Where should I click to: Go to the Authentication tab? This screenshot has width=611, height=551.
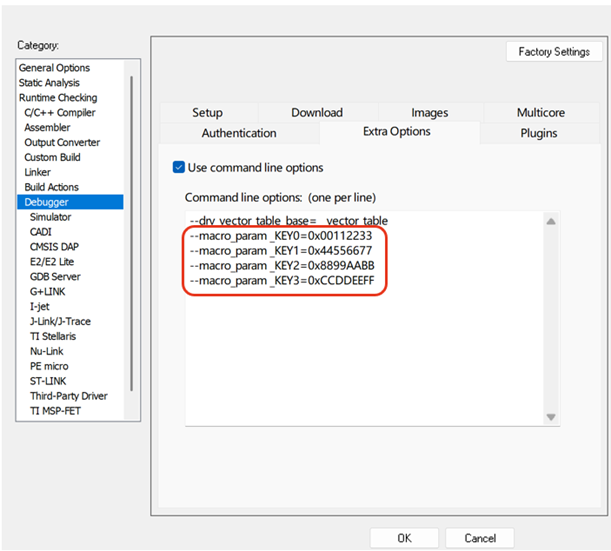pyautogui.click(x=239, y=133)
